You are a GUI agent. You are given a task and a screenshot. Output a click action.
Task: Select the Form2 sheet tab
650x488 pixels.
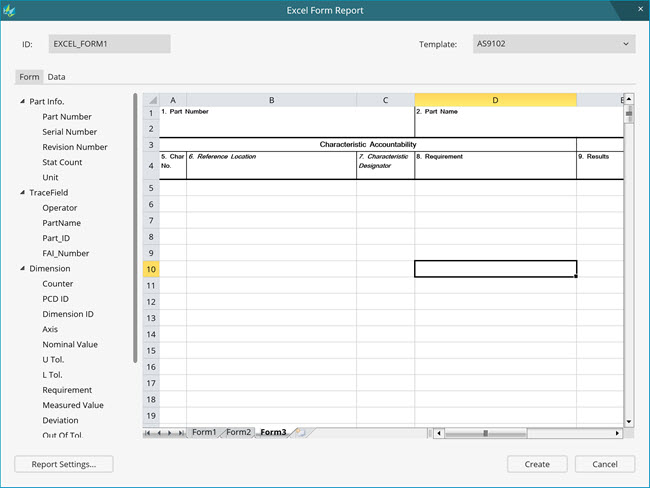coord(238,432)
